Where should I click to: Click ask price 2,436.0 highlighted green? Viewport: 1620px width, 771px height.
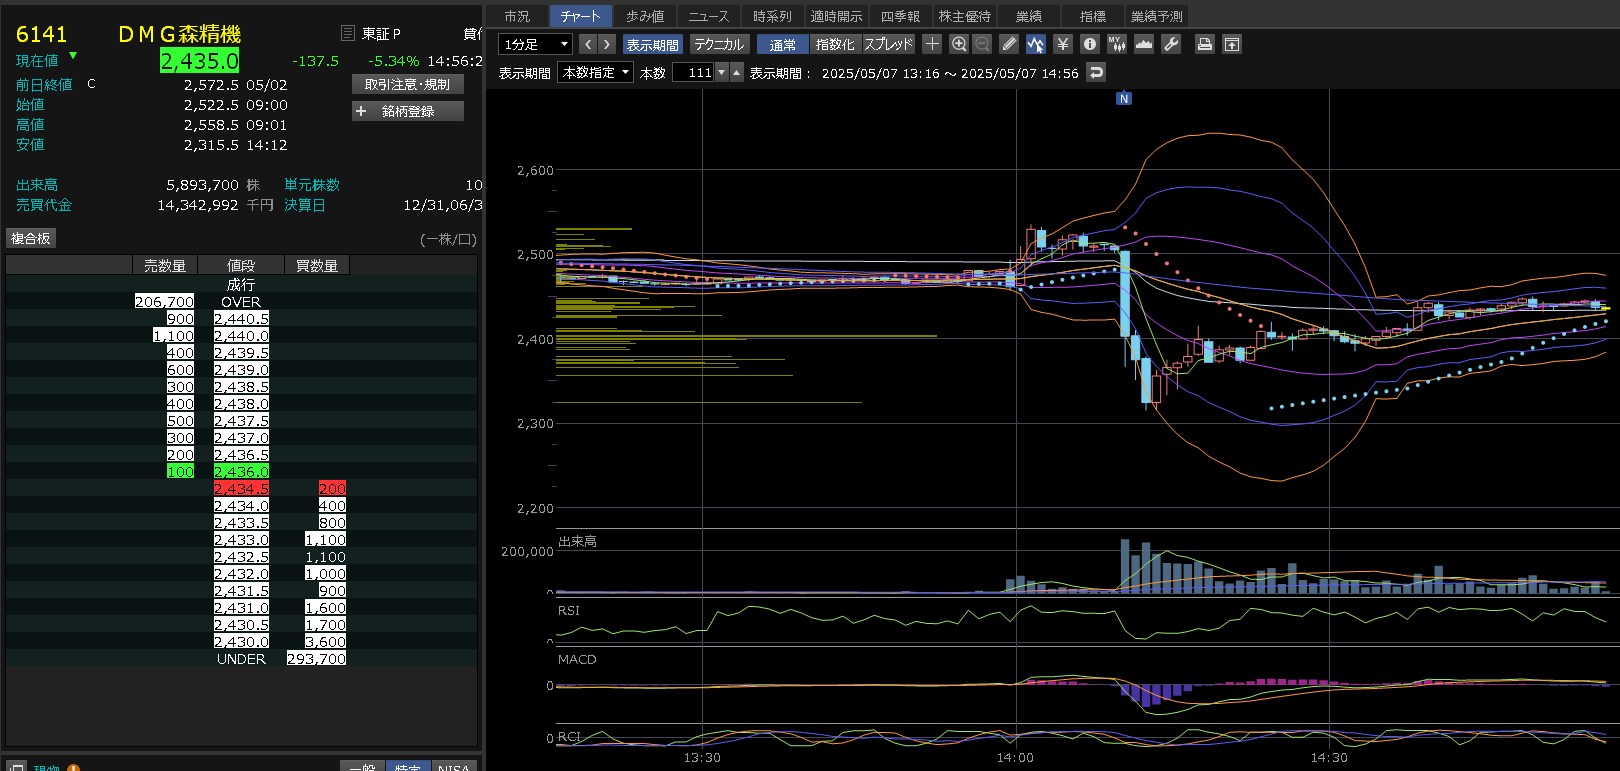(x=241, y=471)
